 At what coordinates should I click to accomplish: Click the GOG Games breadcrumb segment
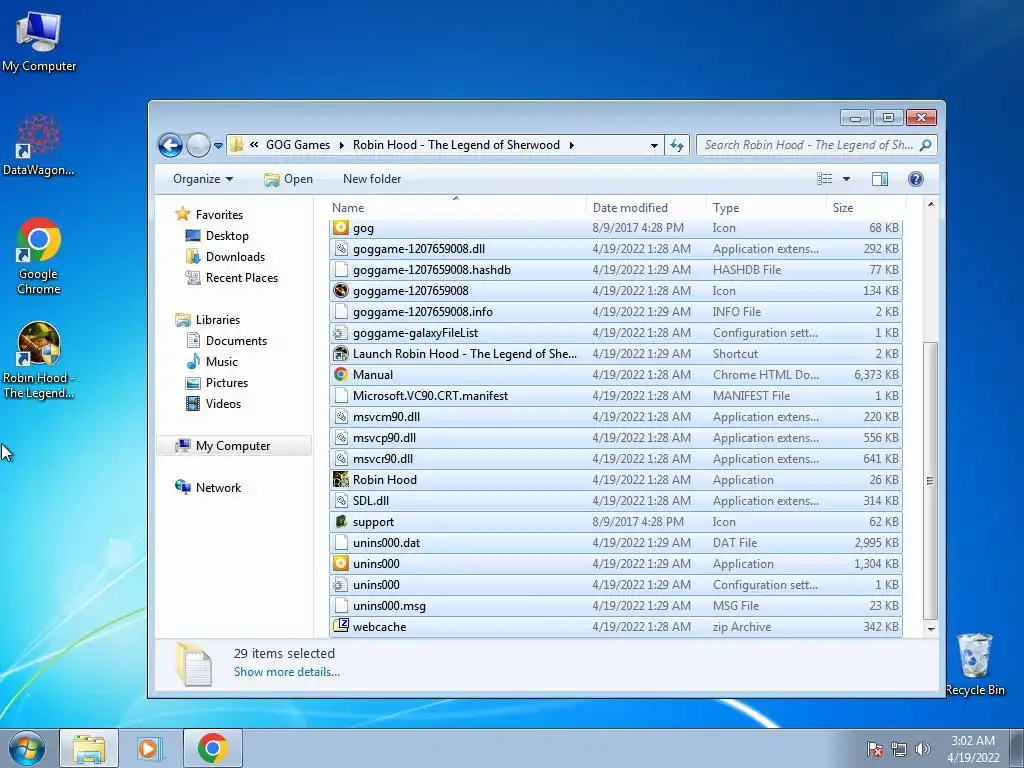coord(298,145)
